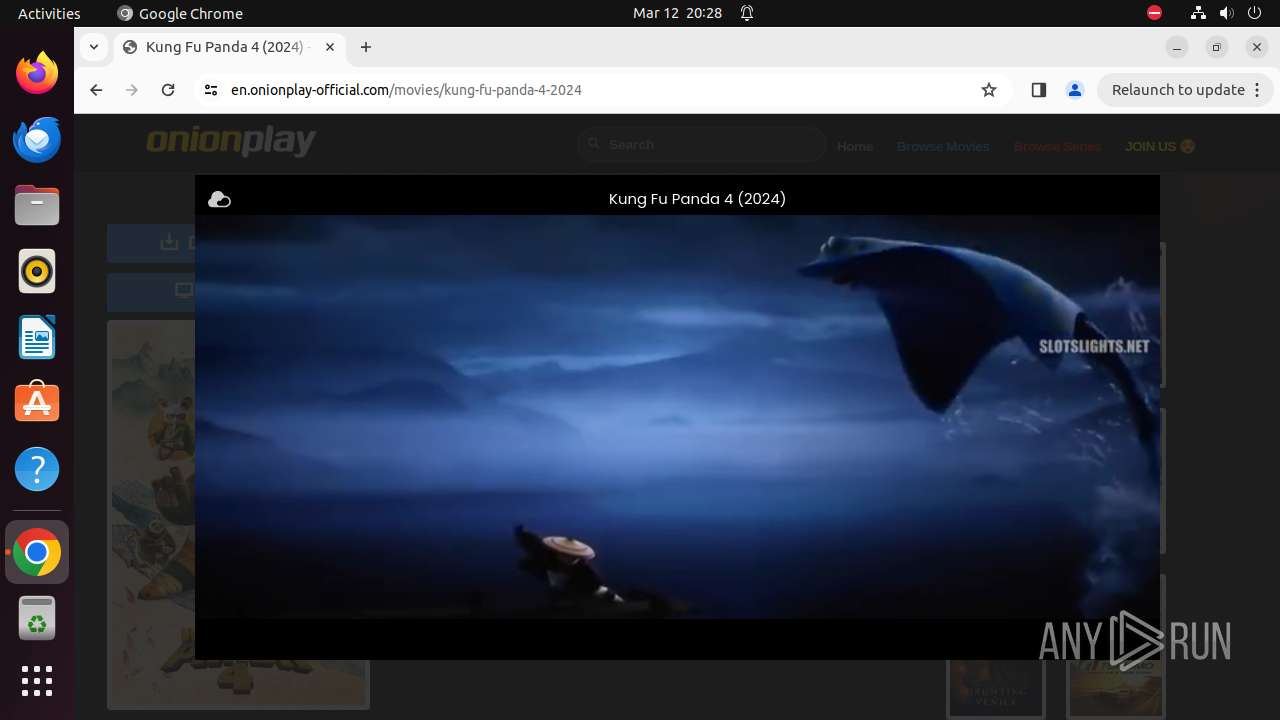This screenshot has width=1280, height=720.
Task: Click the JOIN US link
Action: 1160,146
